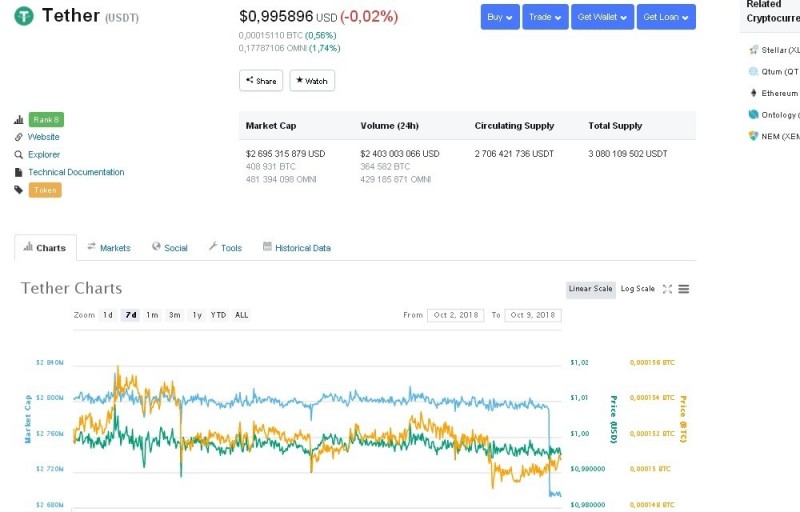The height and width of the screenshot is (512, 800).
Task: Click the Tether logo icon
Action: coord(23,16)
